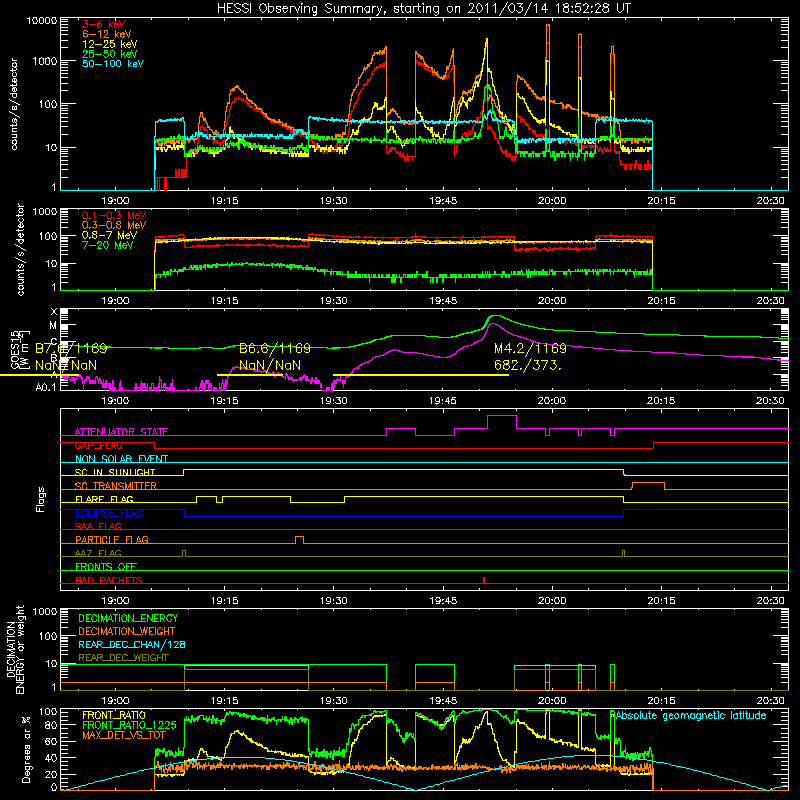
Task: Click the vertical Flags axis title
Action: [41, 499]
